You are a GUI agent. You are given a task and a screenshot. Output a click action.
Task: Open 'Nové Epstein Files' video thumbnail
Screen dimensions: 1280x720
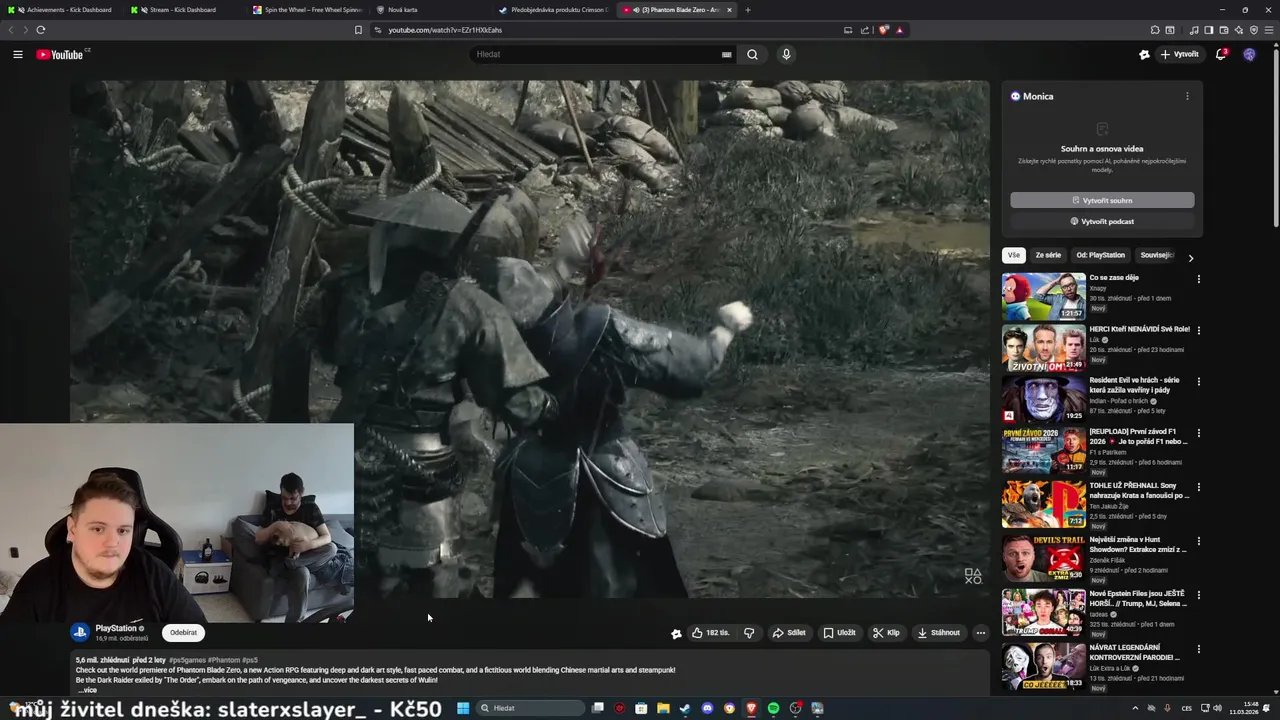[x=1044, y=612]
